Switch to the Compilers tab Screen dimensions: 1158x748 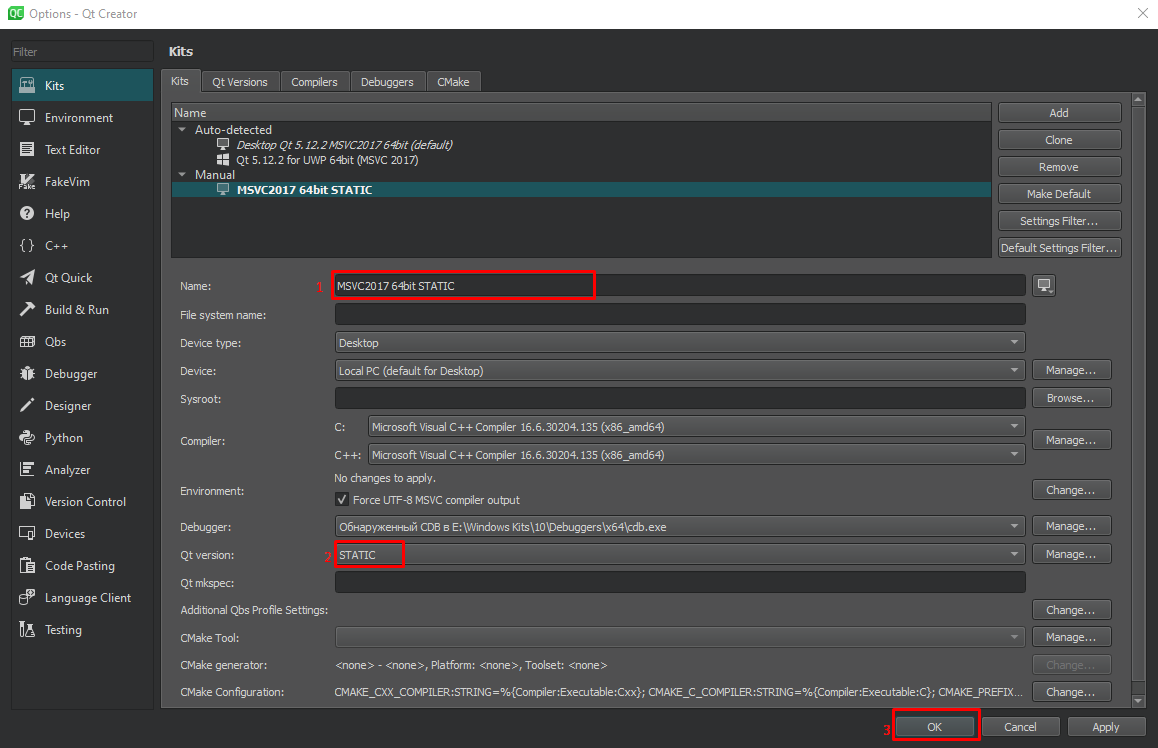pos(315,82)
